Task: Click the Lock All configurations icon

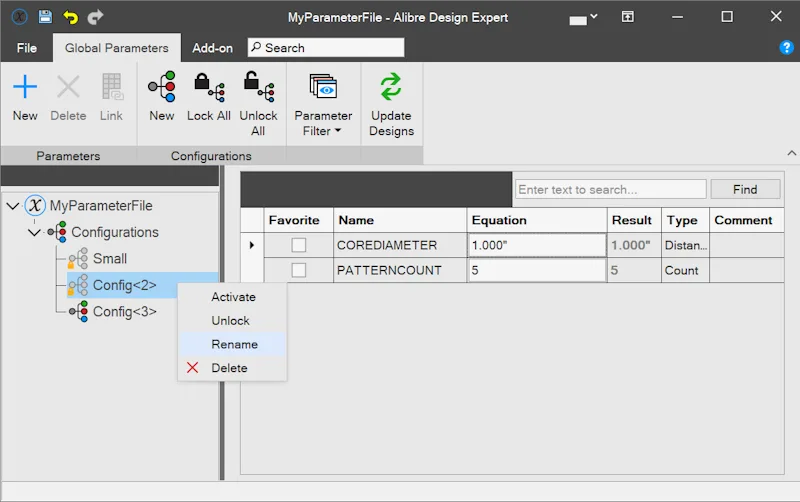Action: 209,86
